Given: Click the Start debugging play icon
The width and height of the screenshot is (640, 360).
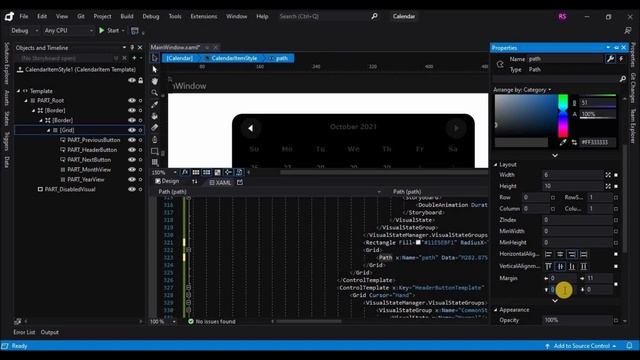Looking at the screenshot, I should click(102, 30).
